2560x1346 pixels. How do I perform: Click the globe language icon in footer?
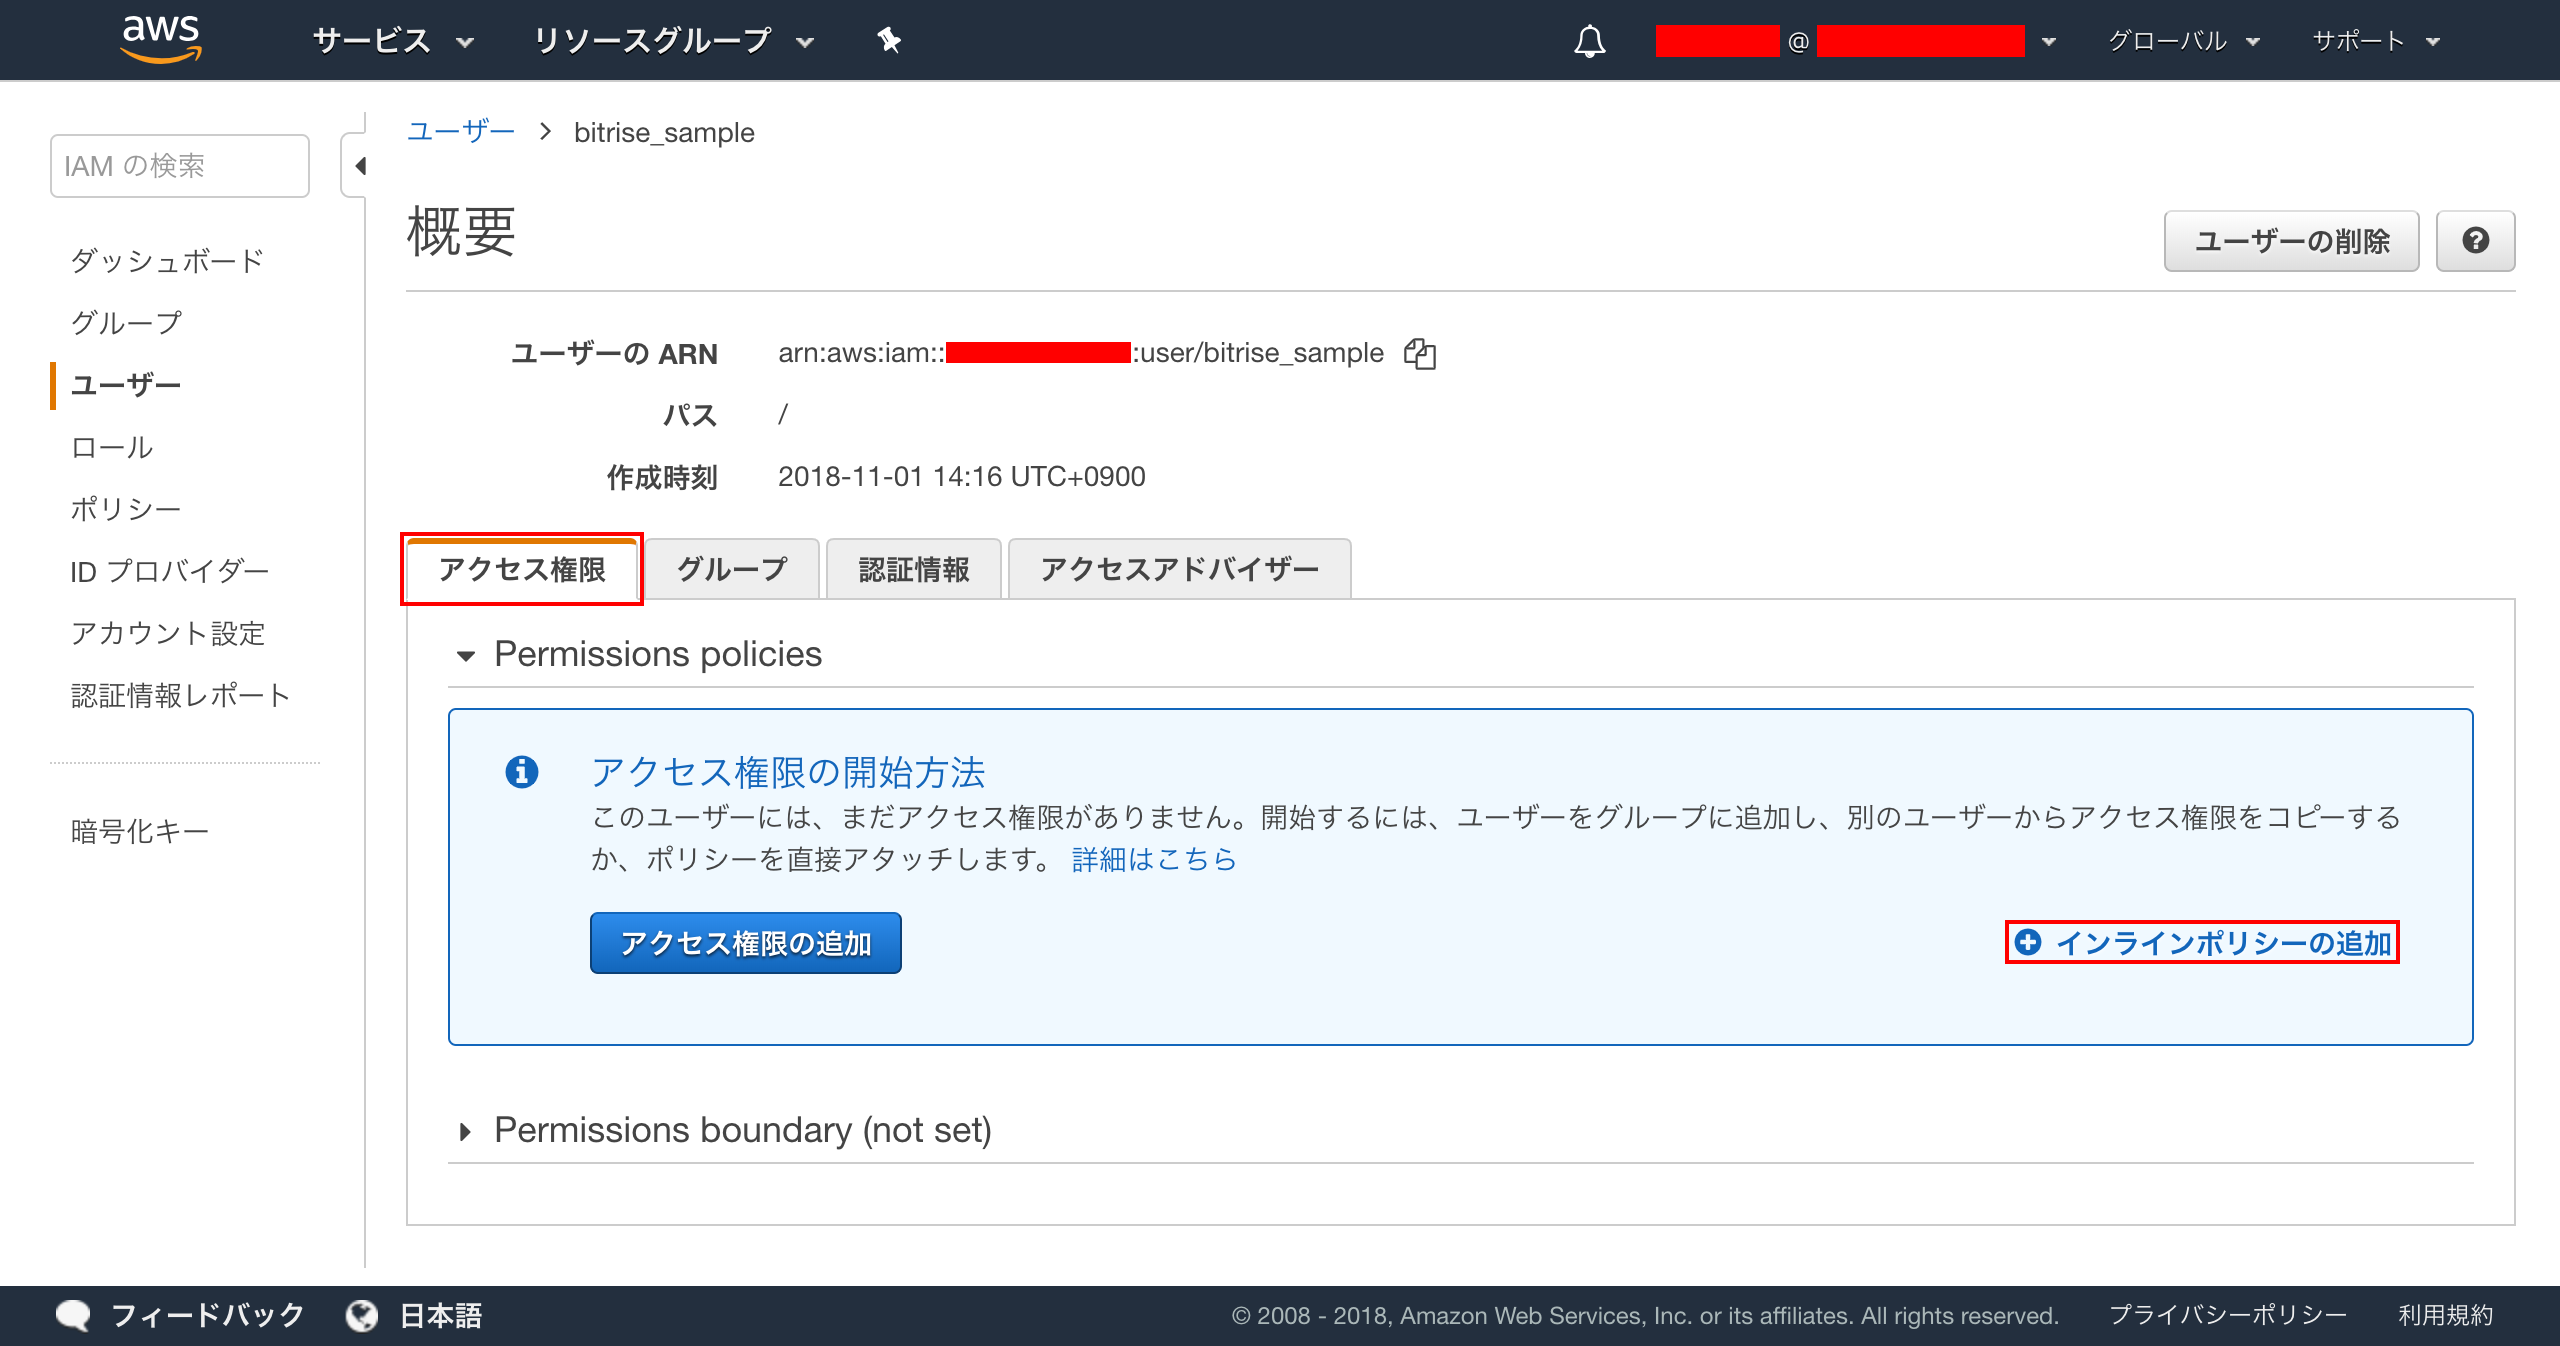(362, 1315)
